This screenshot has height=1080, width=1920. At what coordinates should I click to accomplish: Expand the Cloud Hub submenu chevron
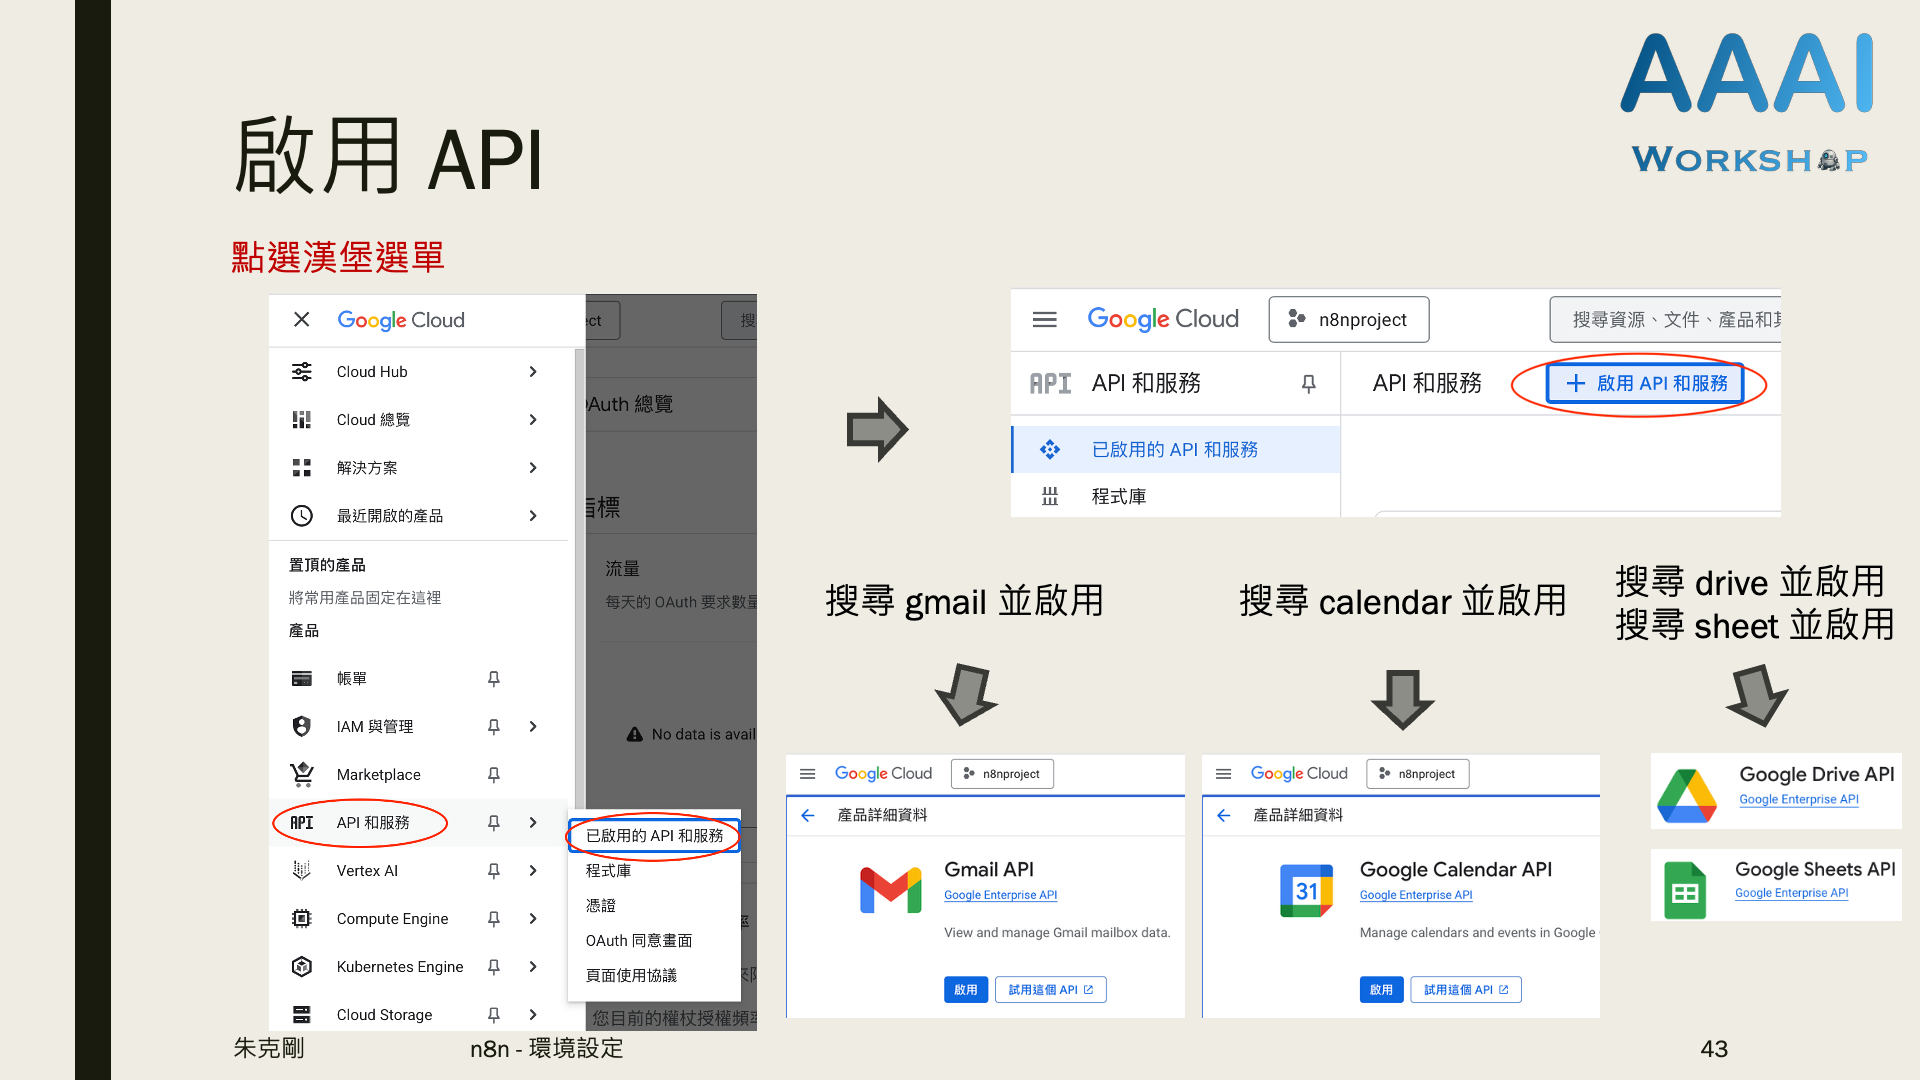pos(533,372)
